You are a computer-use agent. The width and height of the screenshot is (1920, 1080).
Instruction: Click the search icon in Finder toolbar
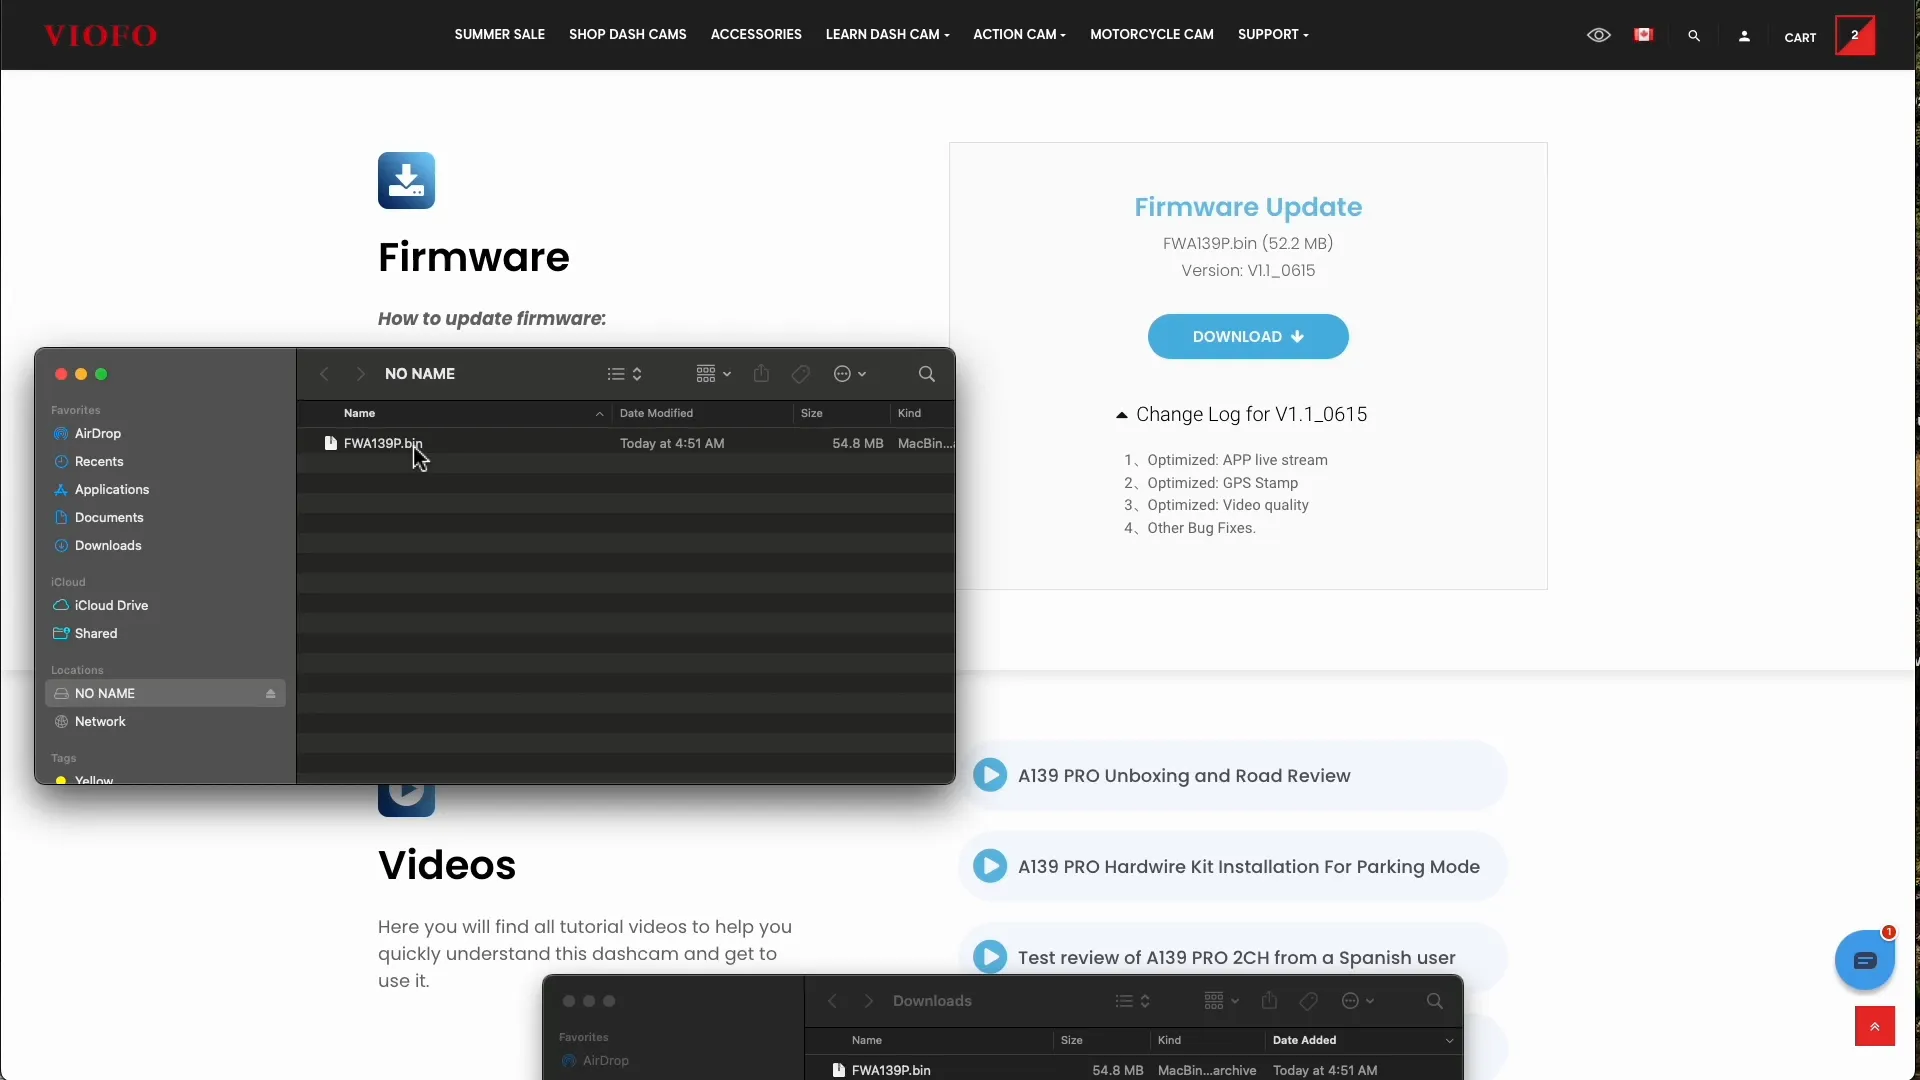click(927, 373)
